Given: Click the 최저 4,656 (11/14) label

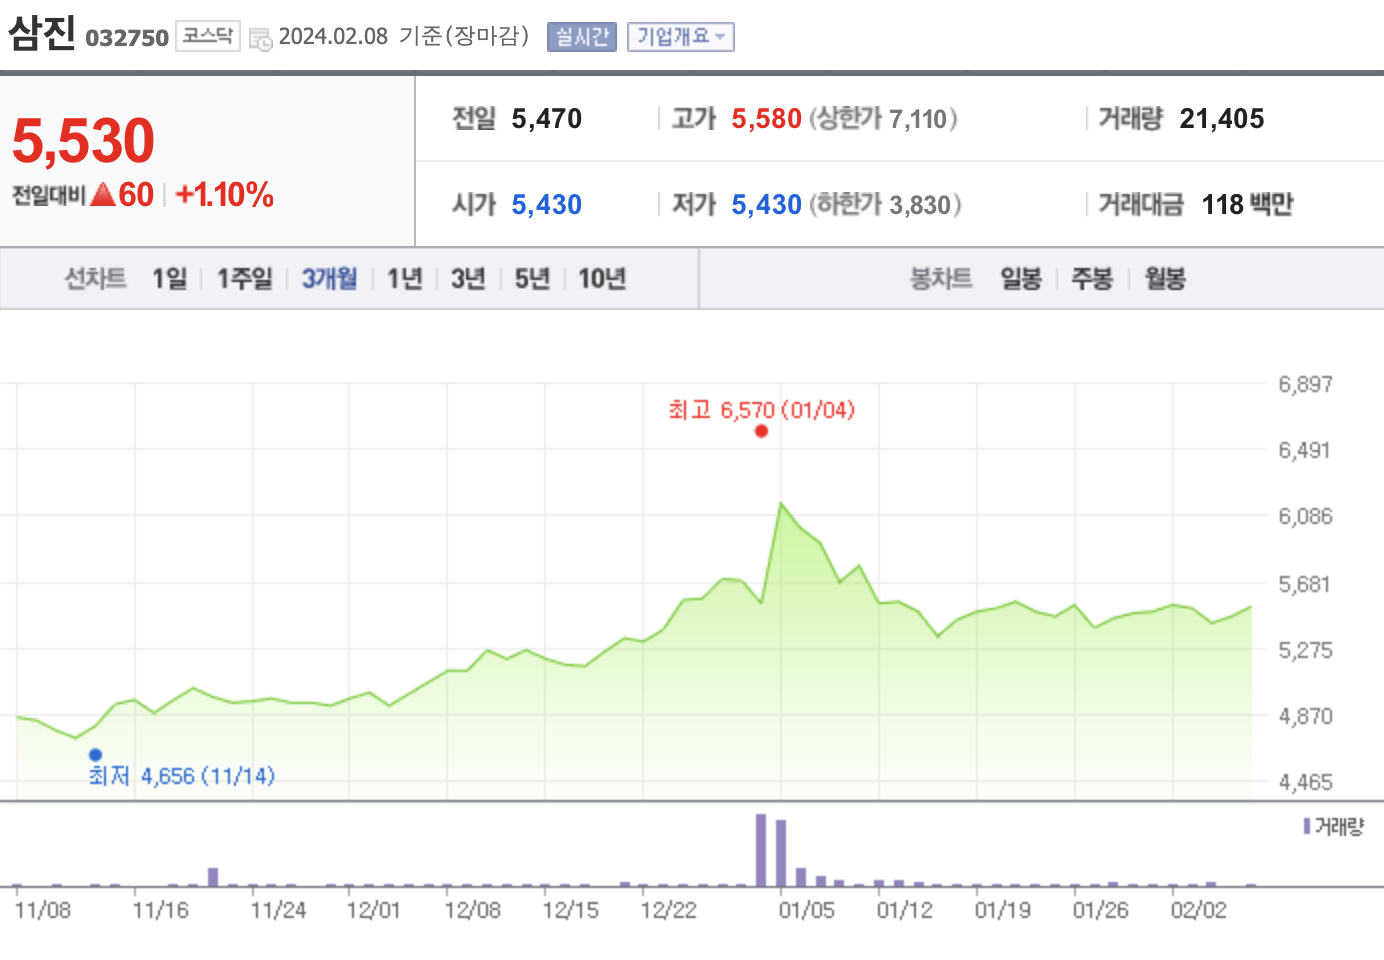Looking at the screenshot, I should [182, 776].
